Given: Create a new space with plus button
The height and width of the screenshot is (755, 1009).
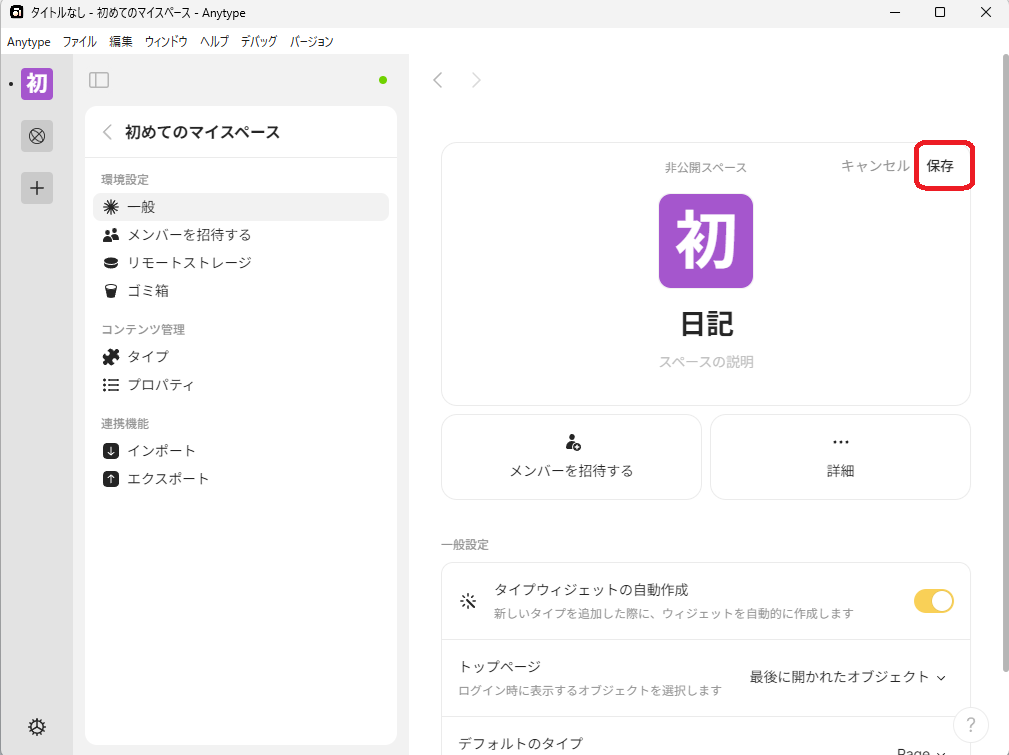Looking at the screenshot, I should tap(37, 188).
